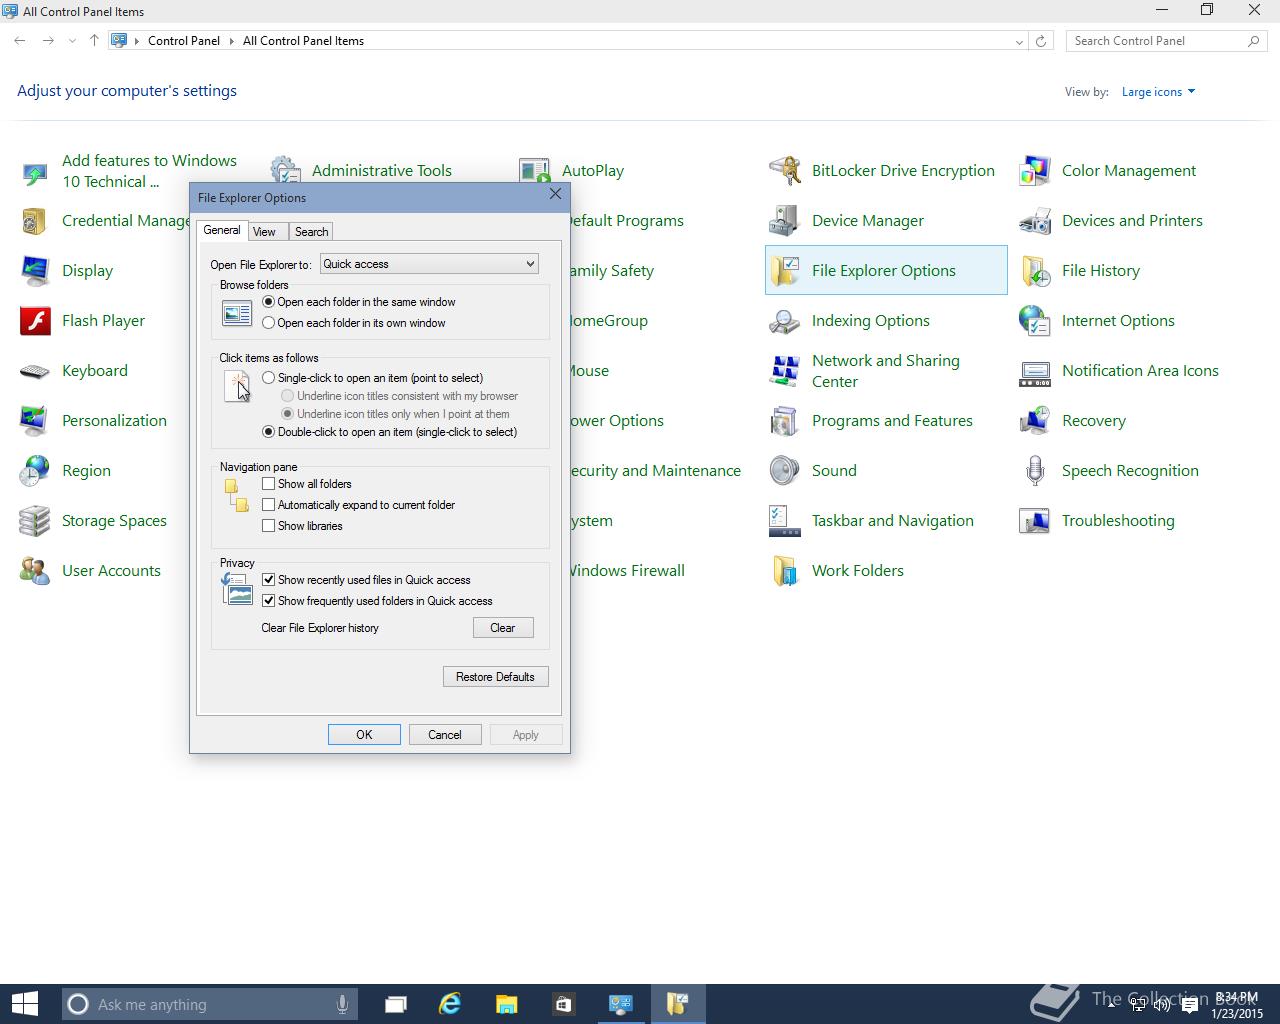Launch Internet Explorer from the taskbar
The width and height of the screenshot is (1280, 1024).
[x=450, y=1004]
